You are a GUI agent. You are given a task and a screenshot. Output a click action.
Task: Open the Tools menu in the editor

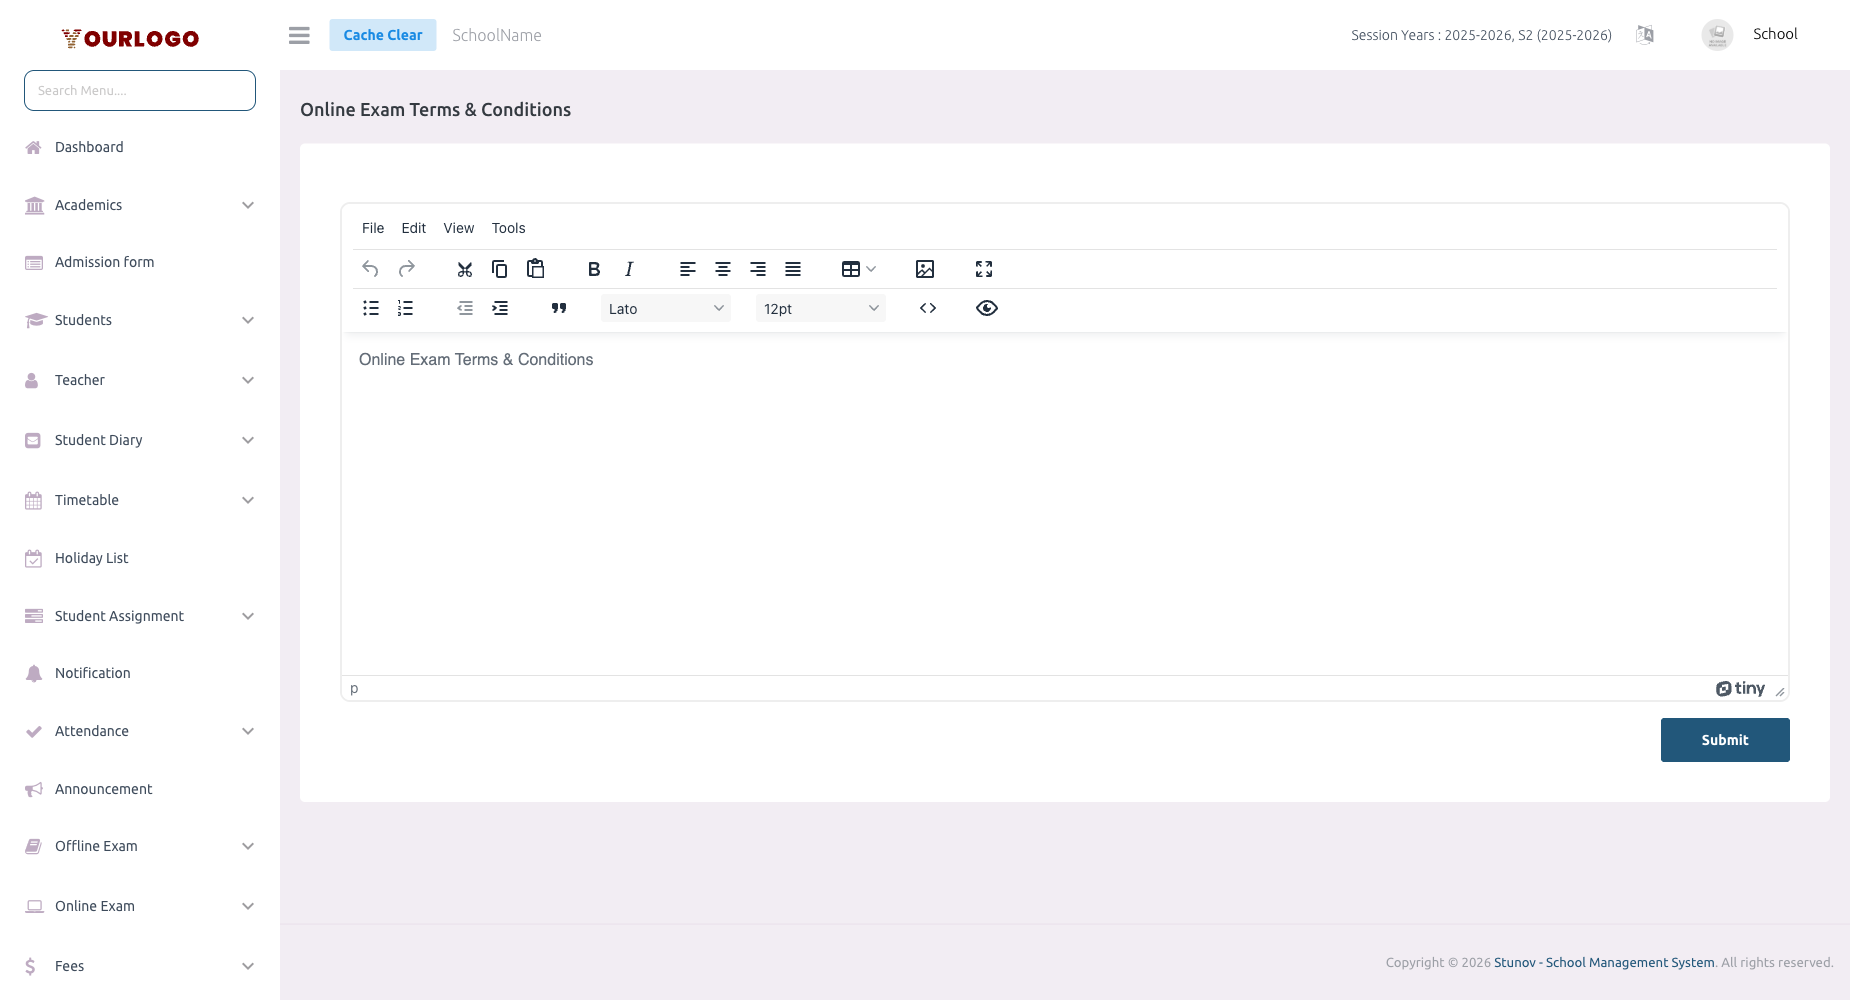tap(508, 228)
